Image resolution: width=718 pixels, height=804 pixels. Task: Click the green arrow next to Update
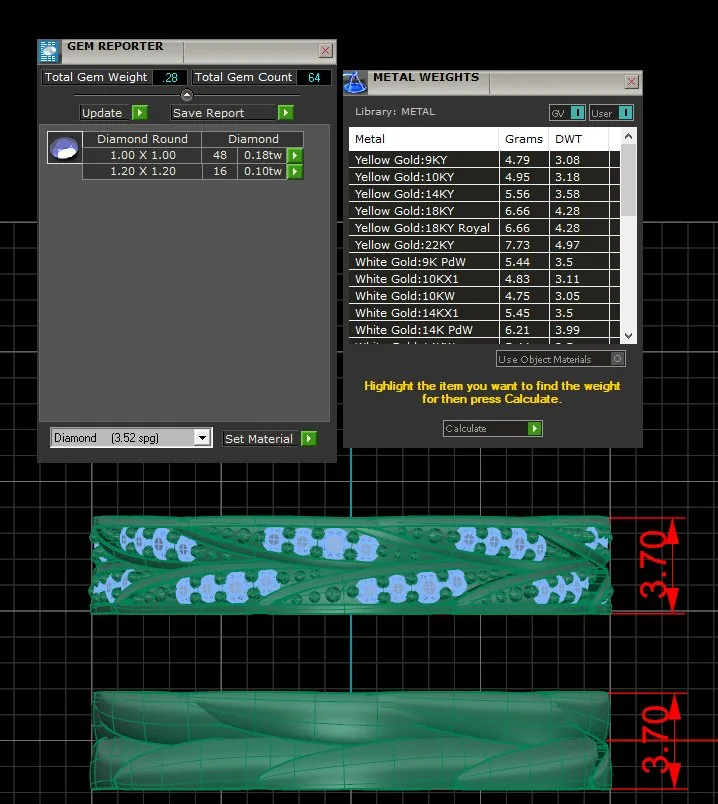(139, 112)
